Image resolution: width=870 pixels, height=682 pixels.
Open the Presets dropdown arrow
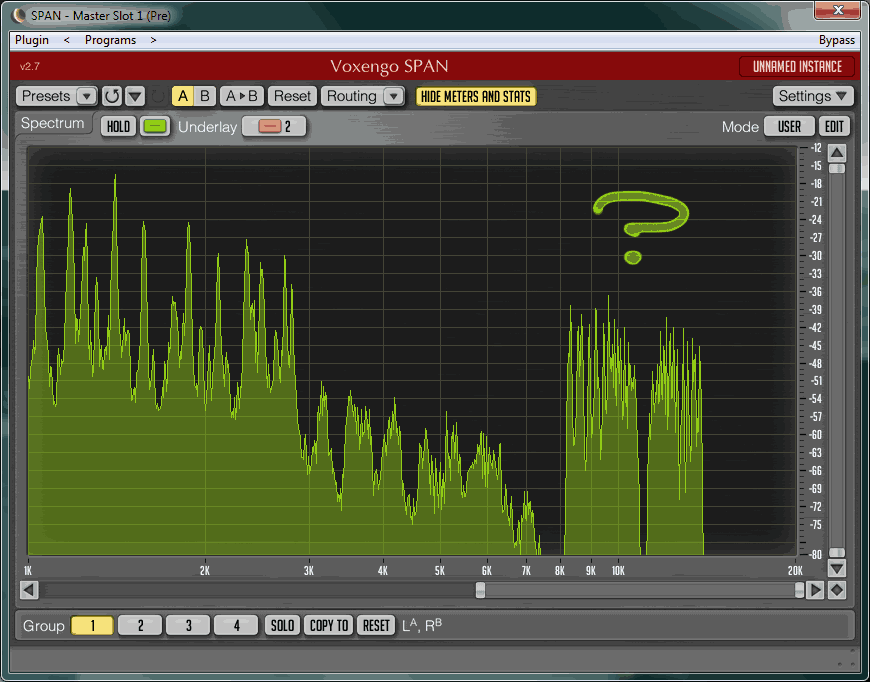click(x=86, y=97)
